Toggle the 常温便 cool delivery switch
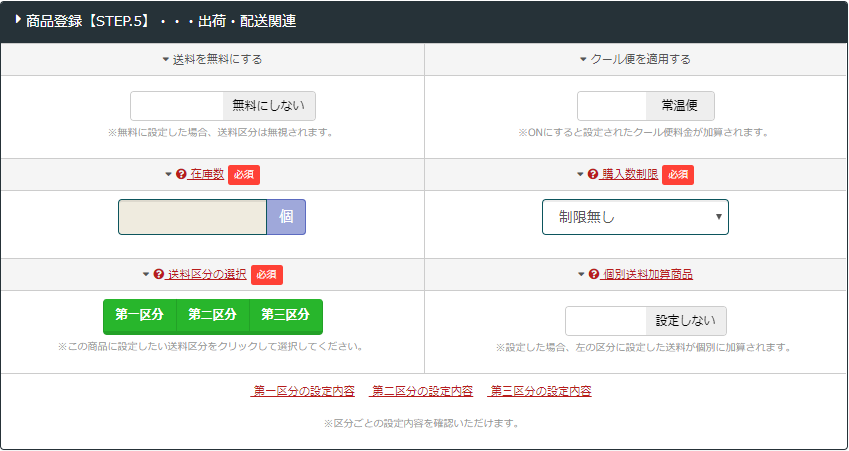Image resolution: width=849 pixels, height=451 pixels. pos(645,106)
